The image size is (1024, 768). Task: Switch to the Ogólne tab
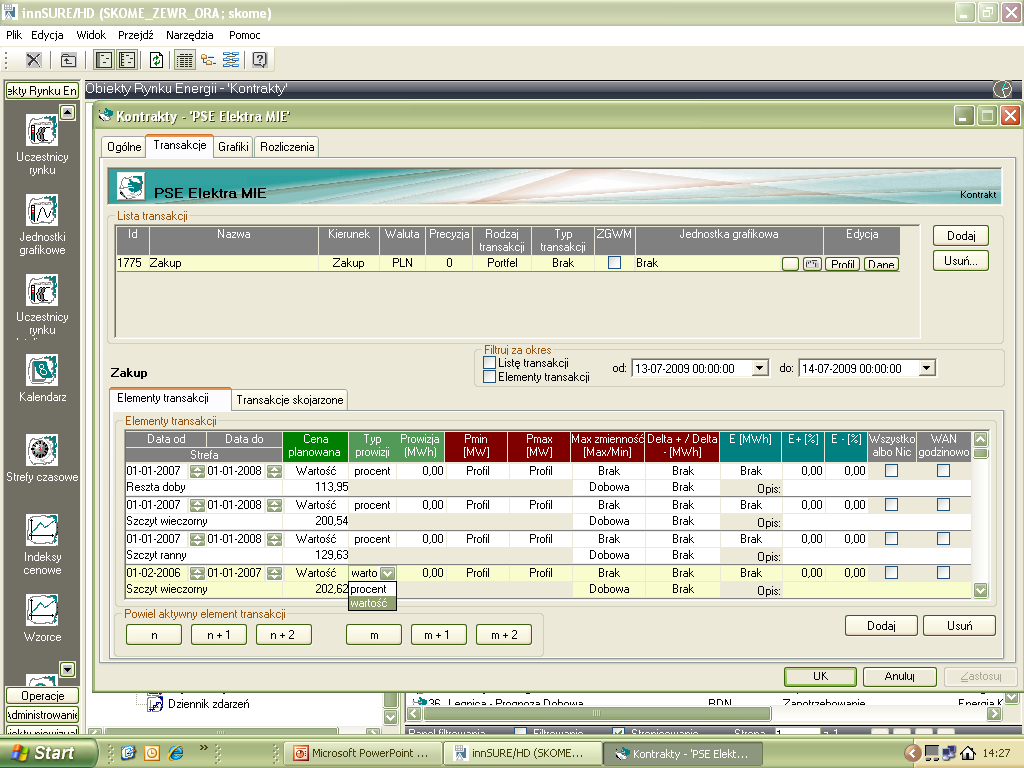pos(124,147)
